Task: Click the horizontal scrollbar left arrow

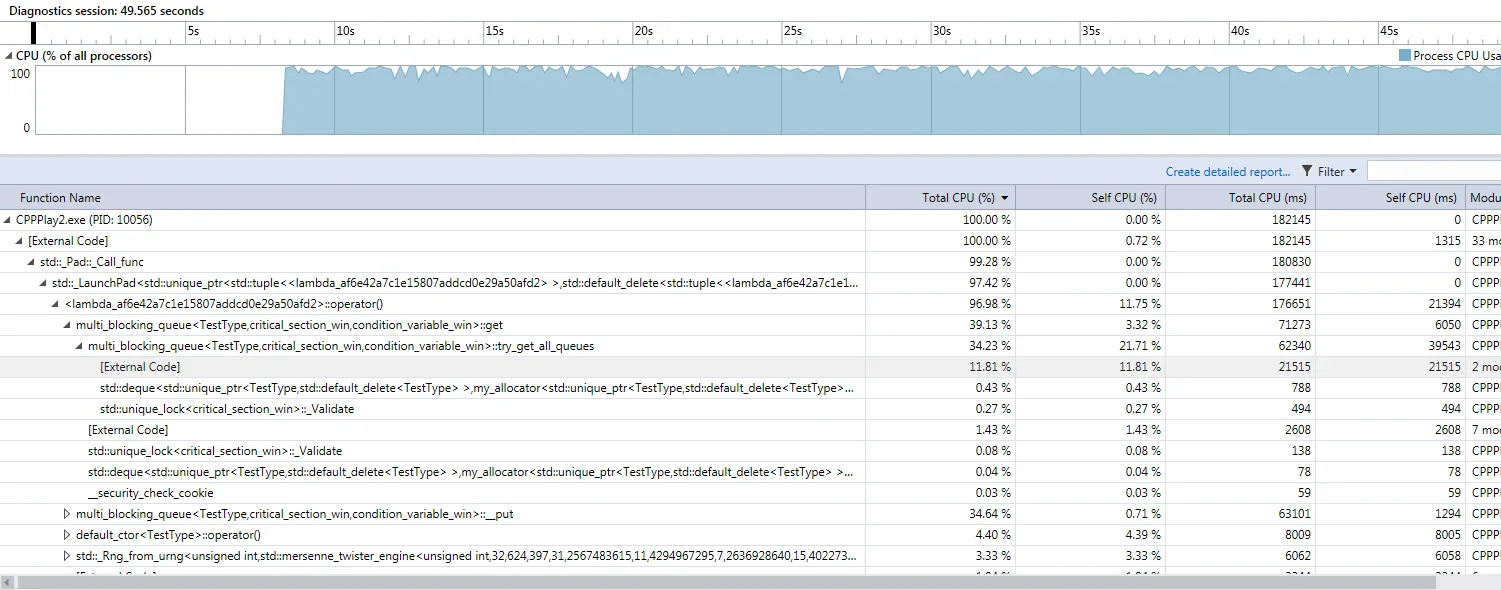Action: click(7, 582)
